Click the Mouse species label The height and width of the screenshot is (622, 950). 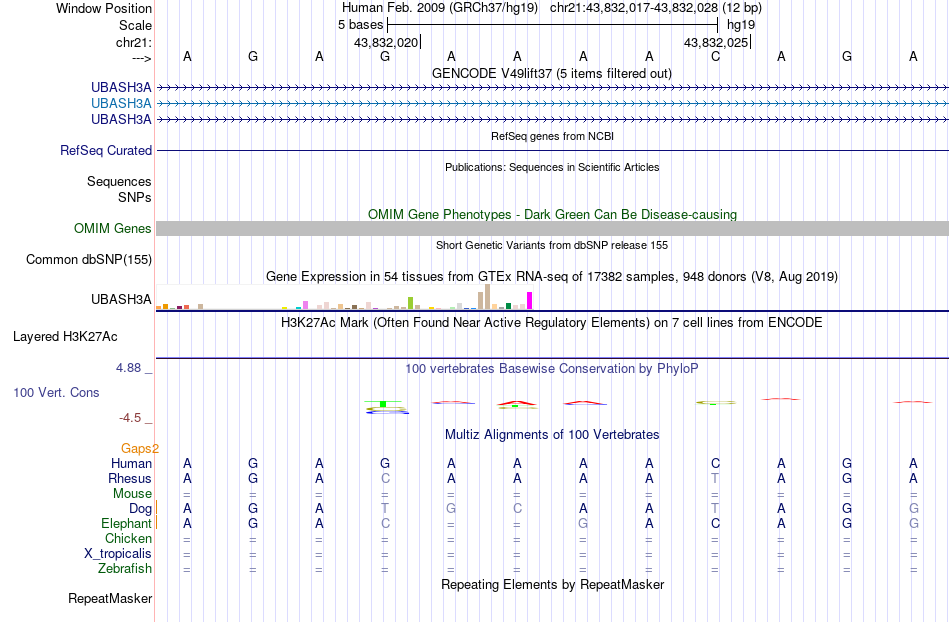[x=132, y=494]
